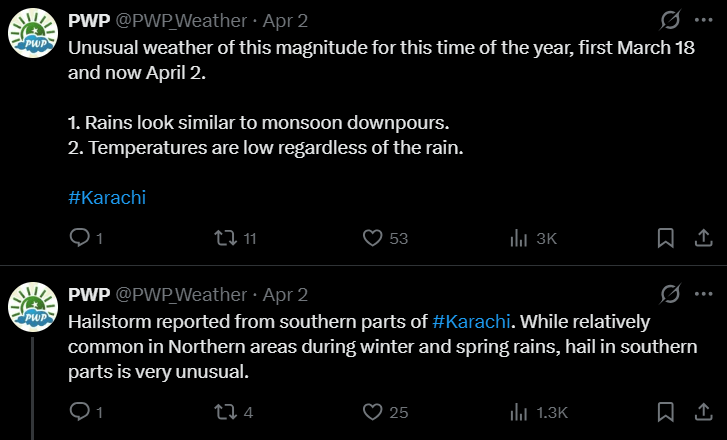Click #Karachi hashtag below first tweet
The image size is (727, 440).
(x=107, y=197)
